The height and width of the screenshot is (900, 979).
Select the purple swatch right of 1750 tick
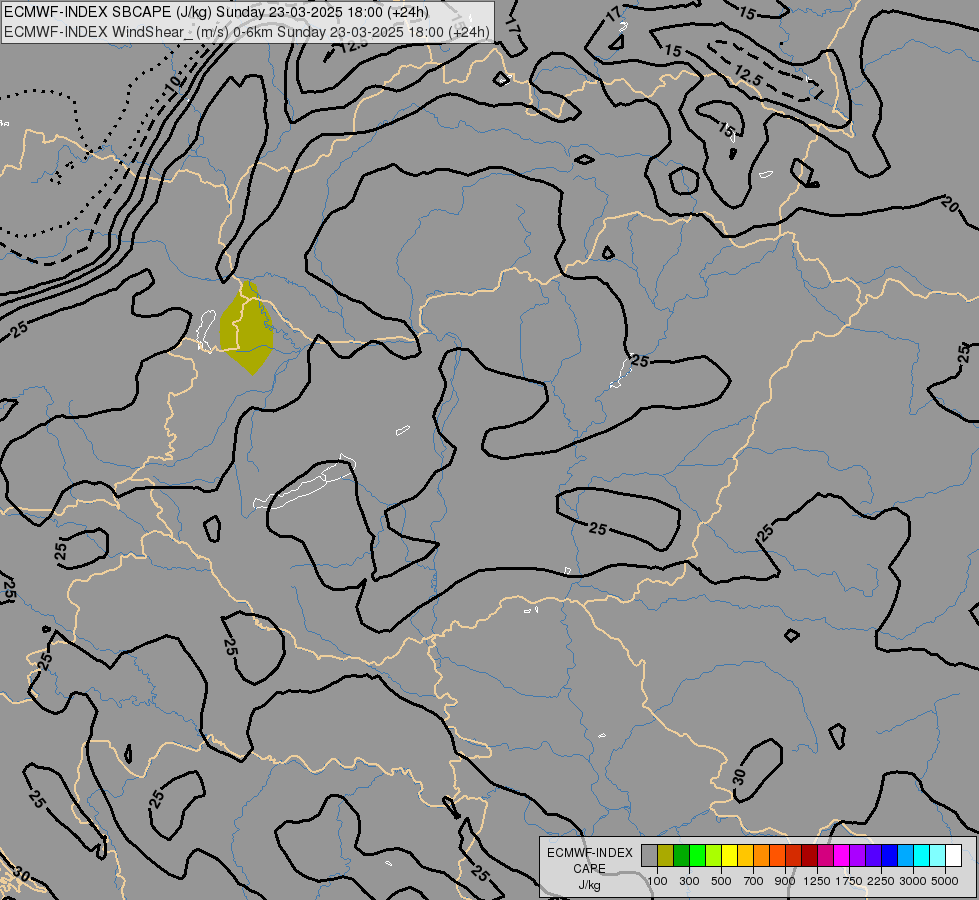tap(857, 855)
